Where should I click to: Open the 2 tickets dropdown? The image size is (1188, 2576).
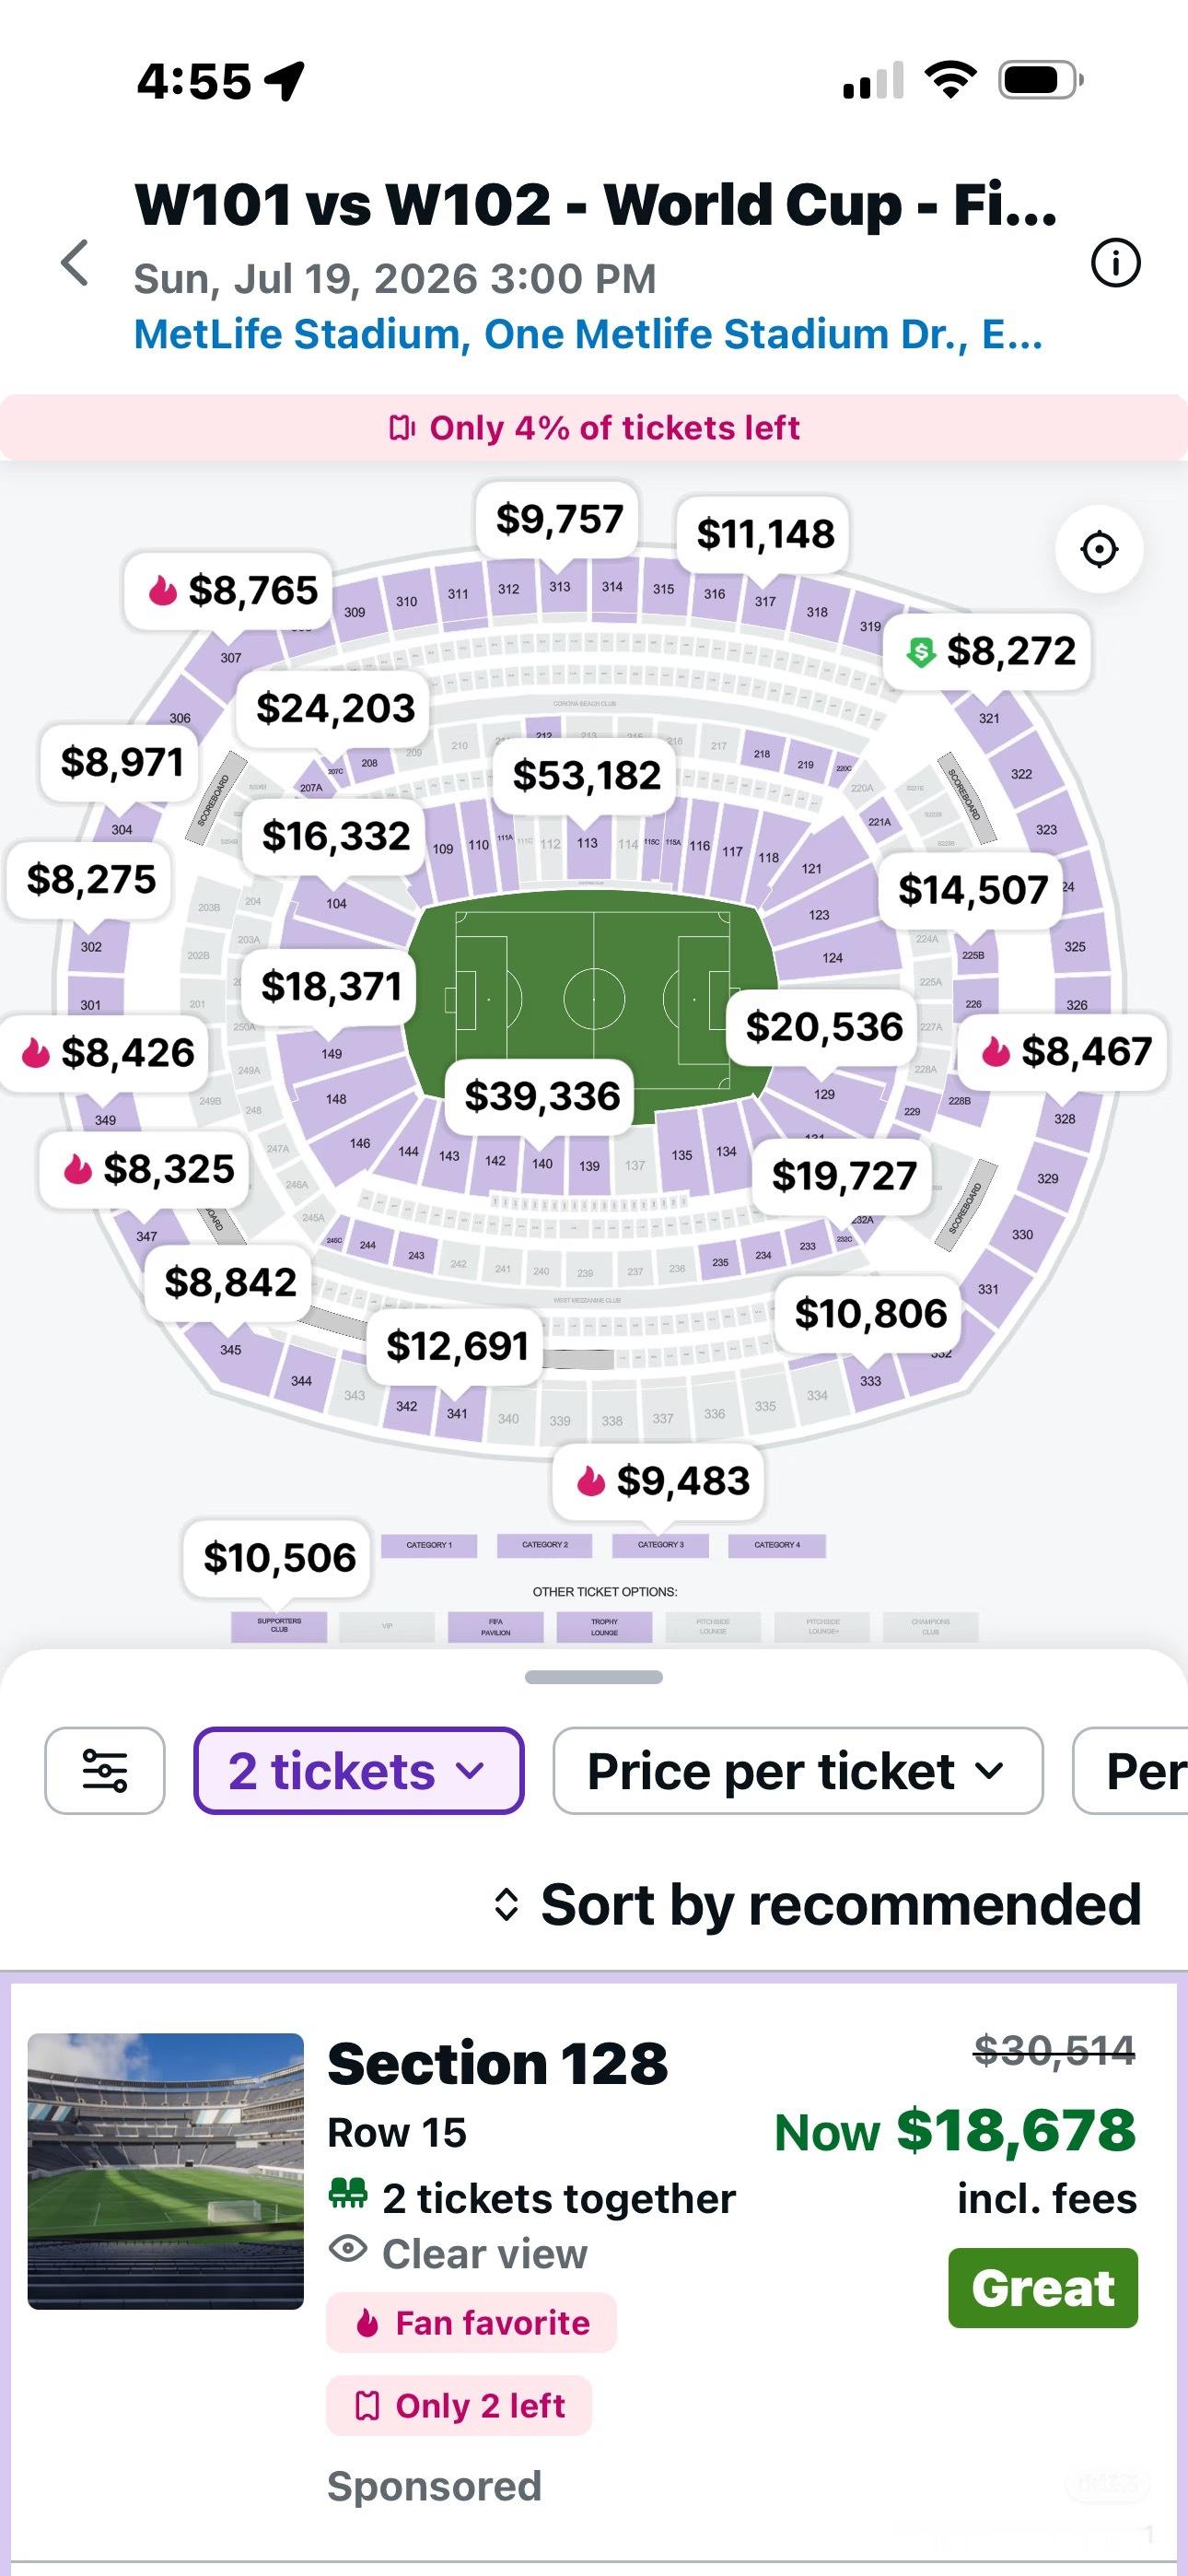359,1770
